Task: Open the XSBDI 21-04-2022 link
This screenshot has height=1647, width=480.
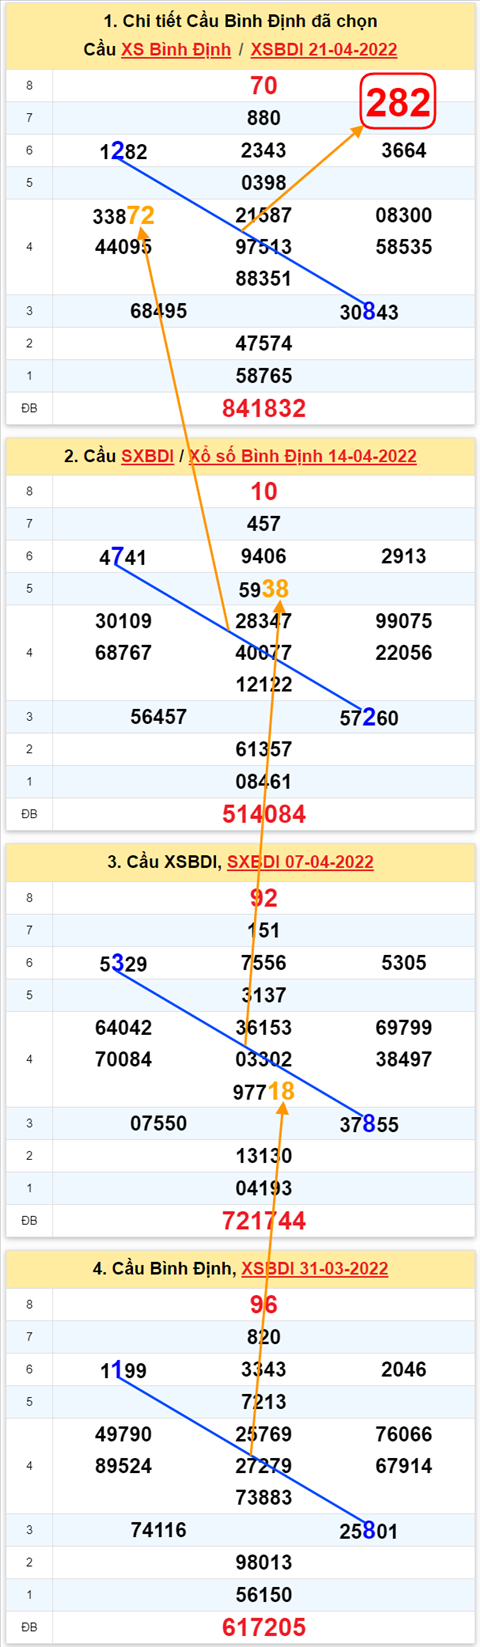Action: click(x=323, y=49)
